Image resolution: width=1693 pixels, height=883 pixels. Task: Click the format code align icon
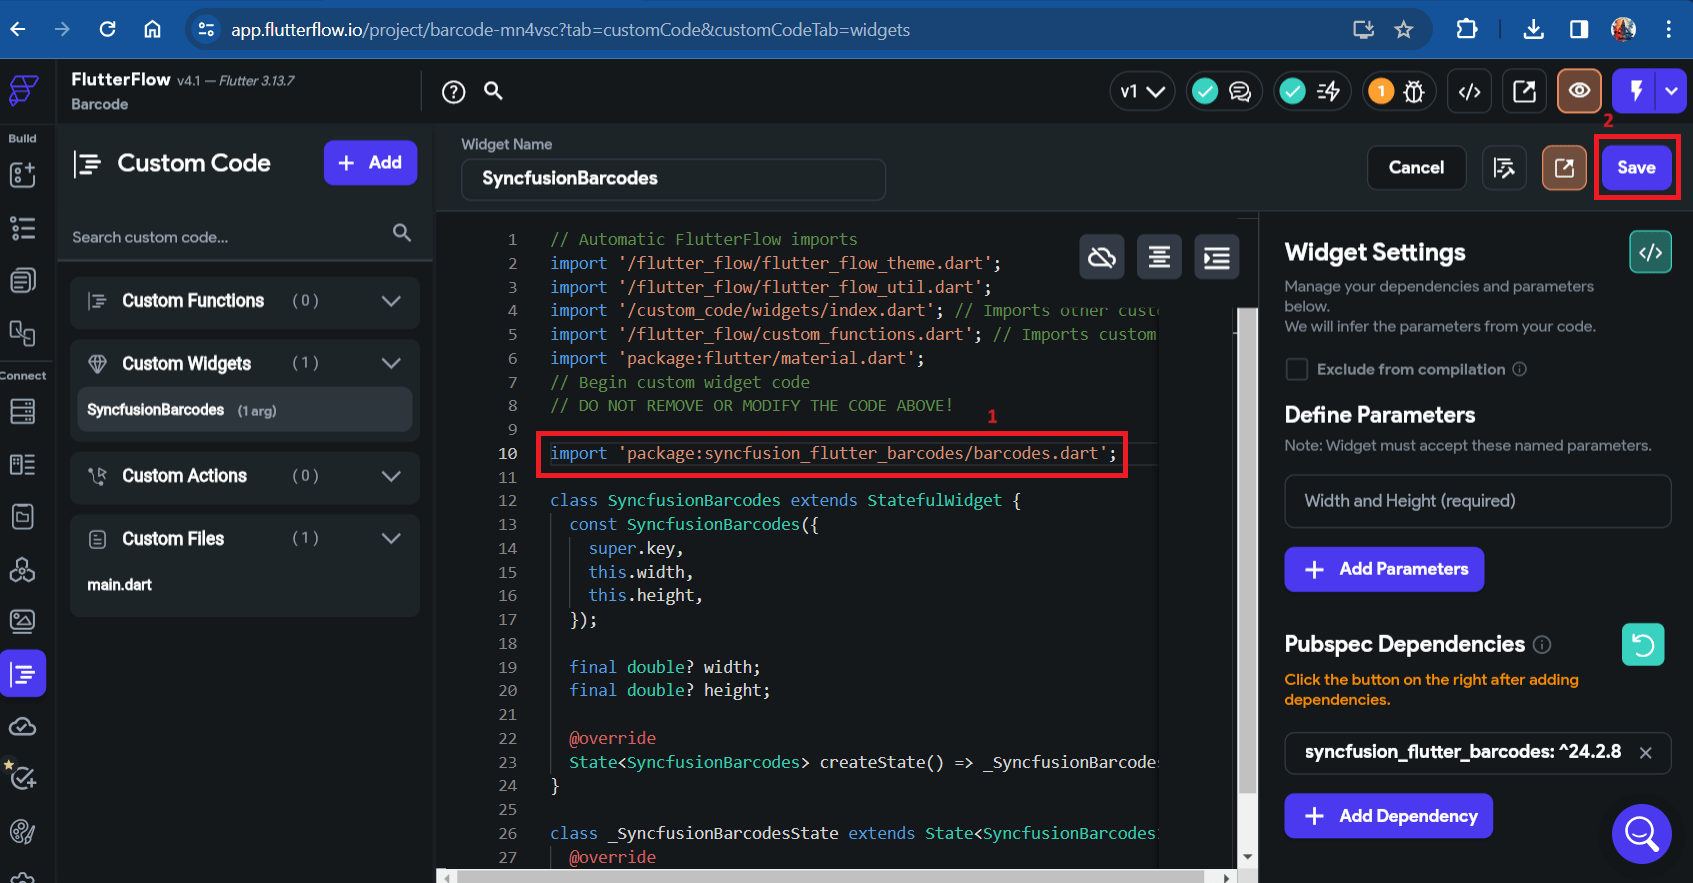[x=1159, y=258]
